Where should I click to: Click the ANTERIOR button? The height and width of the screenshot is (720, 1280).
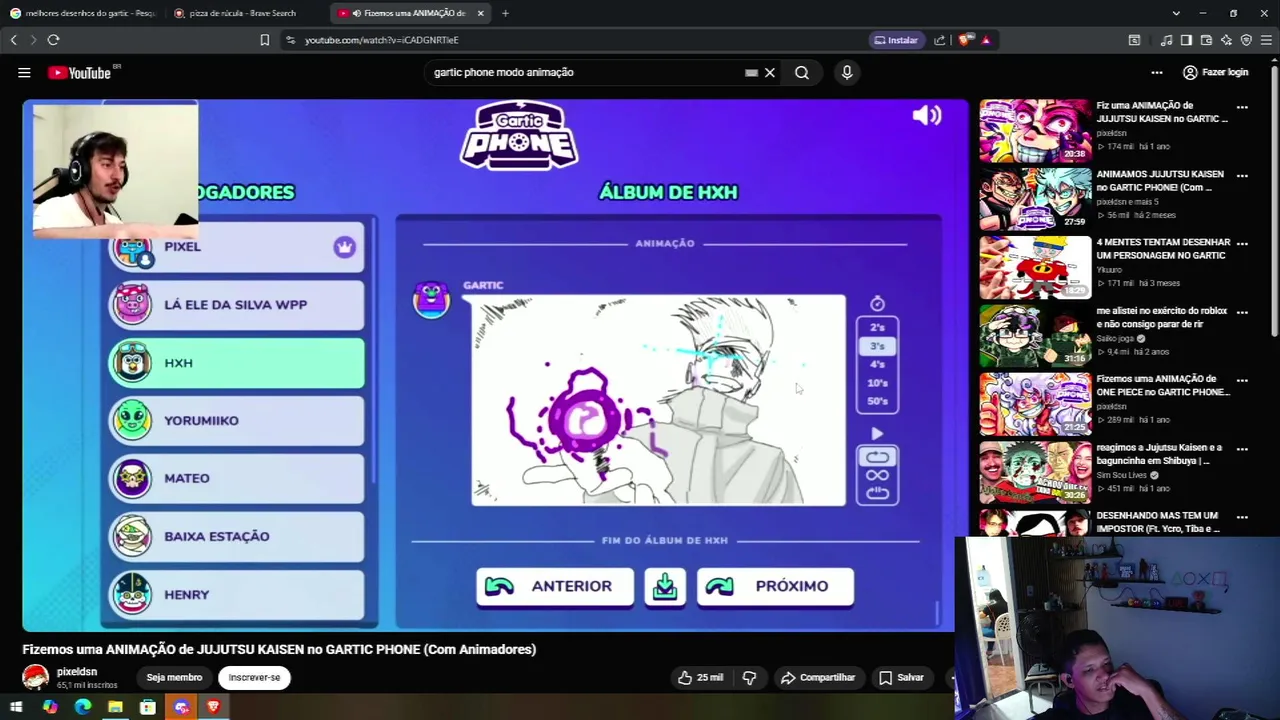(555, 587)
